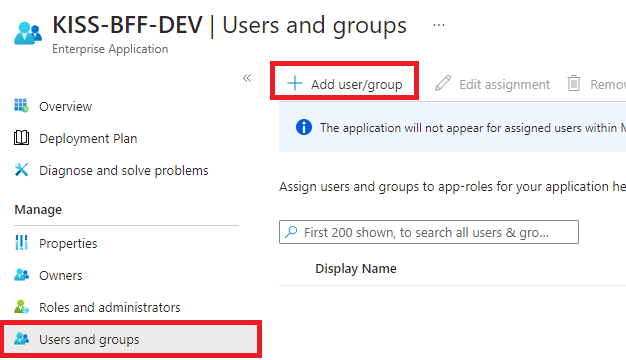Screen dimensions: 626x360
Task: Click Add user/group button
Action: coord(345,84)
